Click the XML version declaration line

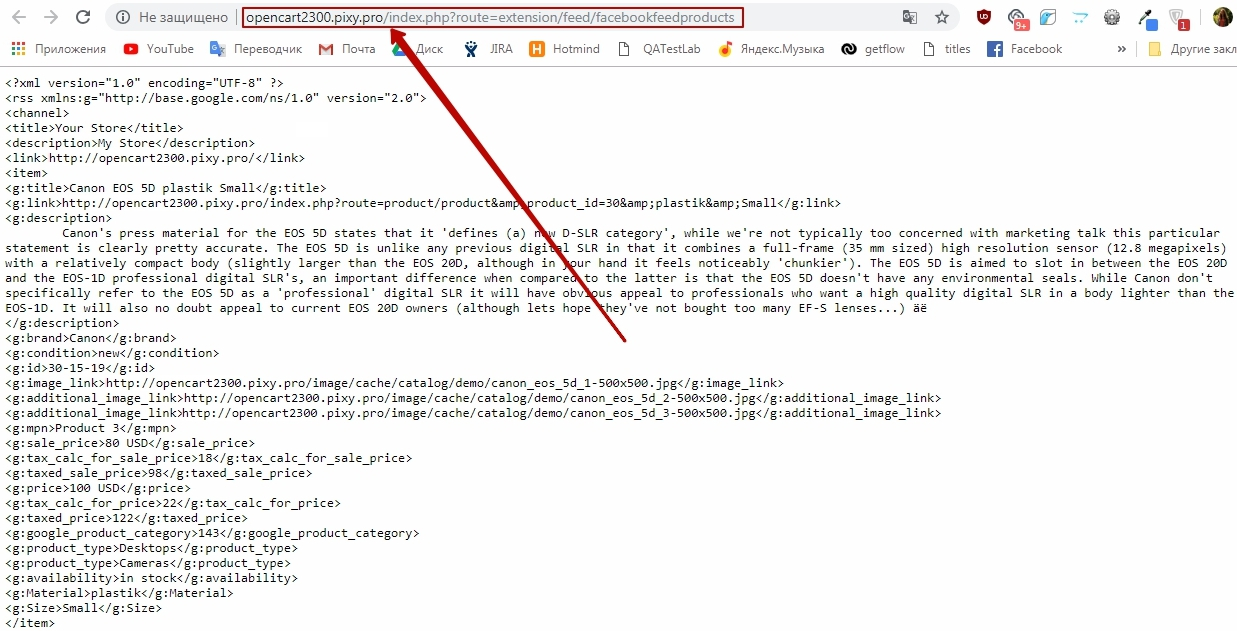point(144,84)
